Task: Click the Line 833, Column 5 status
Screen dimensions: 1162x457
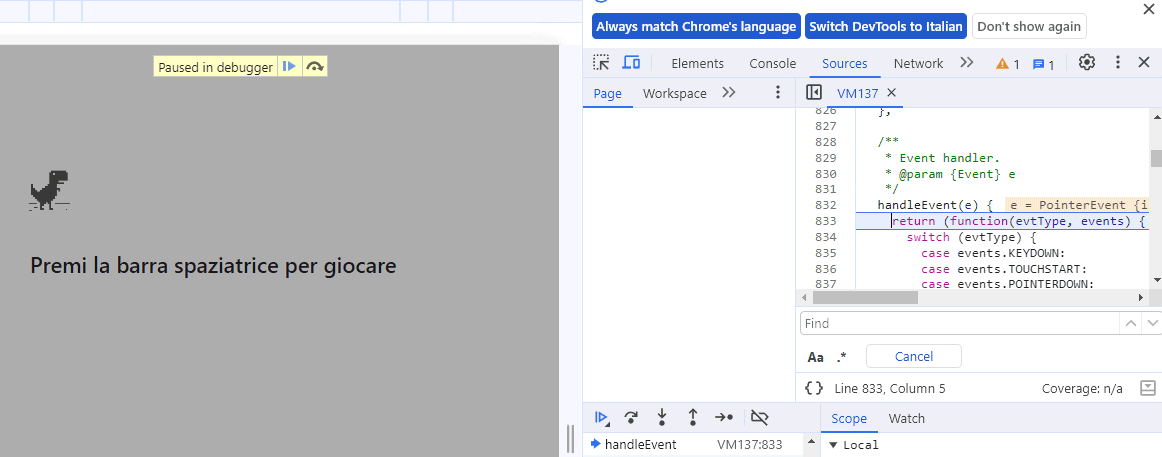Action: [889, 388]
